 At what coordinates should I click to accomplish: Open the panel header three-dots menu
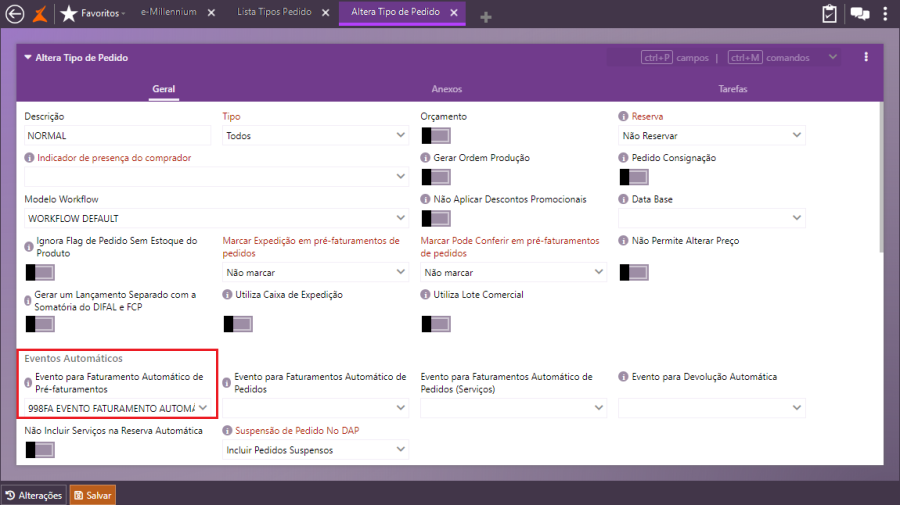866,57
